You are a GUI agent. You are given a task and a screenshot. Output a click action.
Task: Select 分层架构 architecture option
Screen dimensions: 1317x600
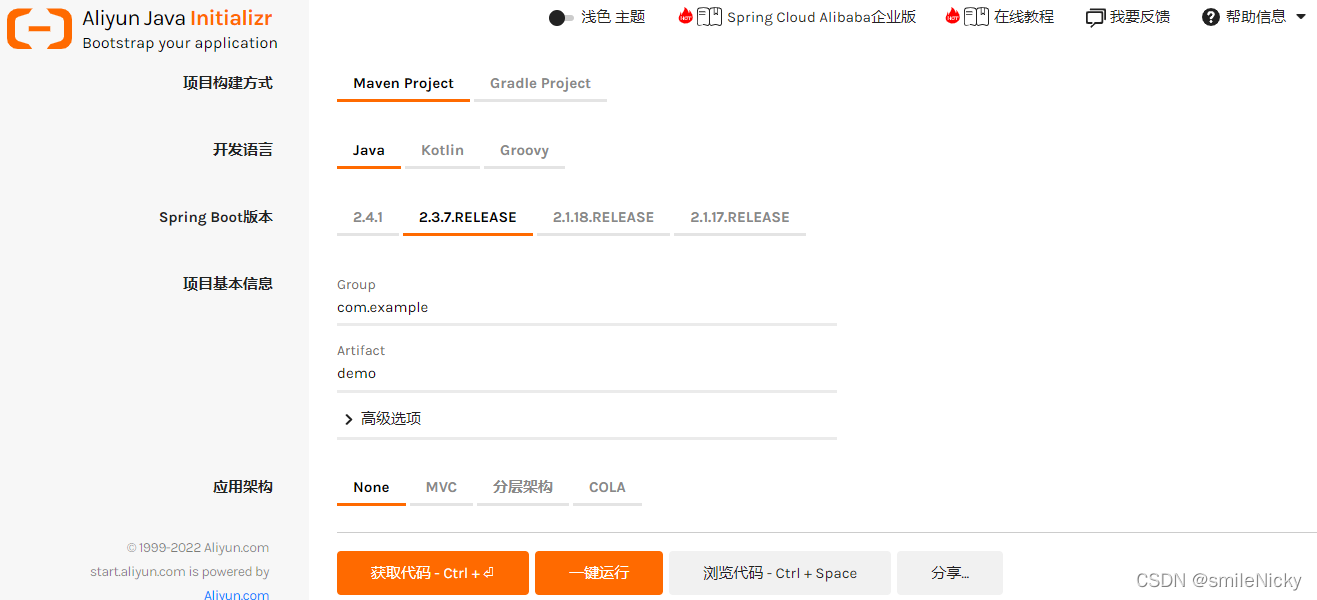pos(523,487)
